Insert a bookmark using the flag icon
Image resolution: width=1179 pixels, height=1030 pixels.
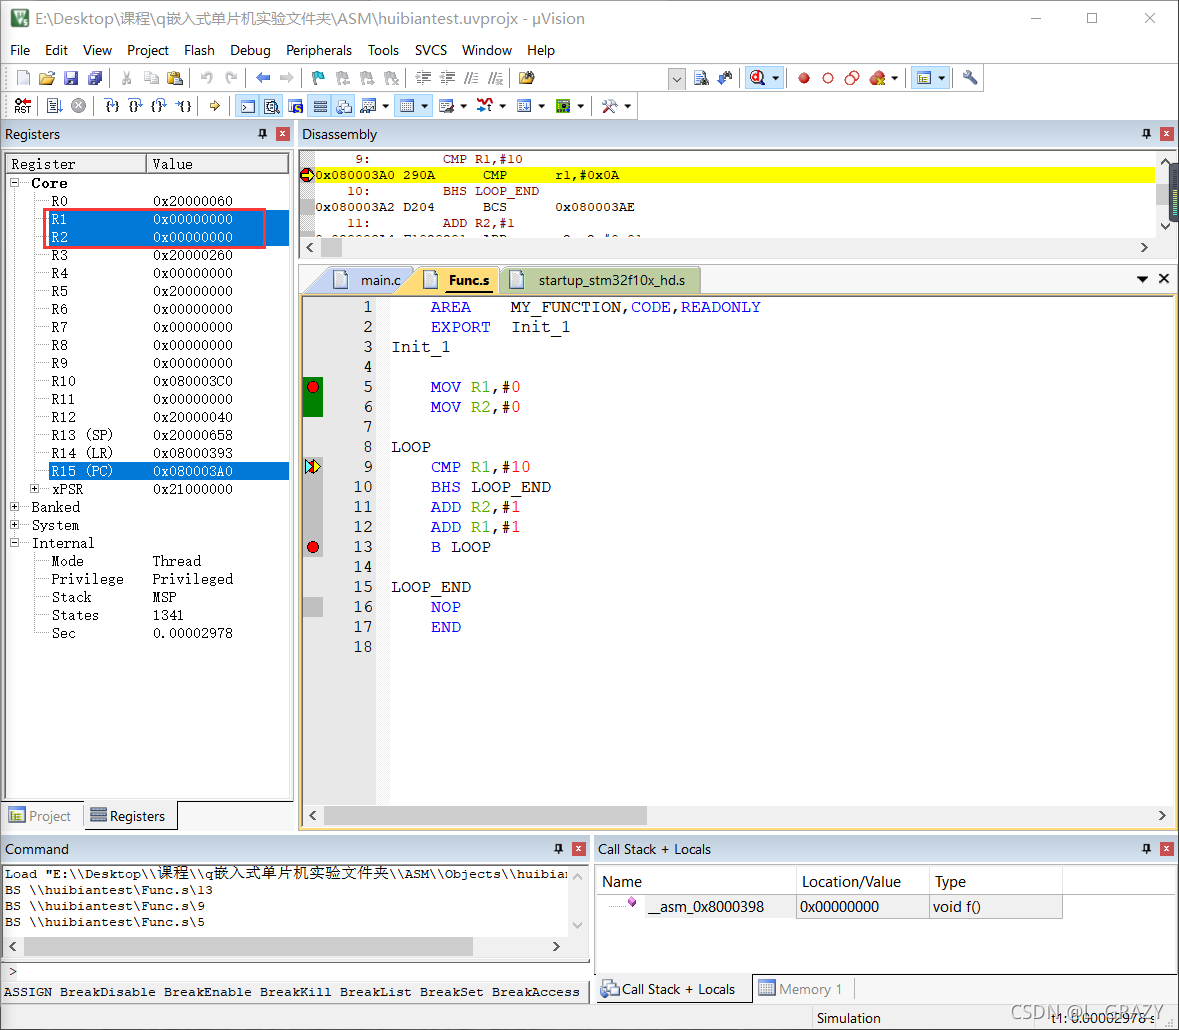(318, 78)
